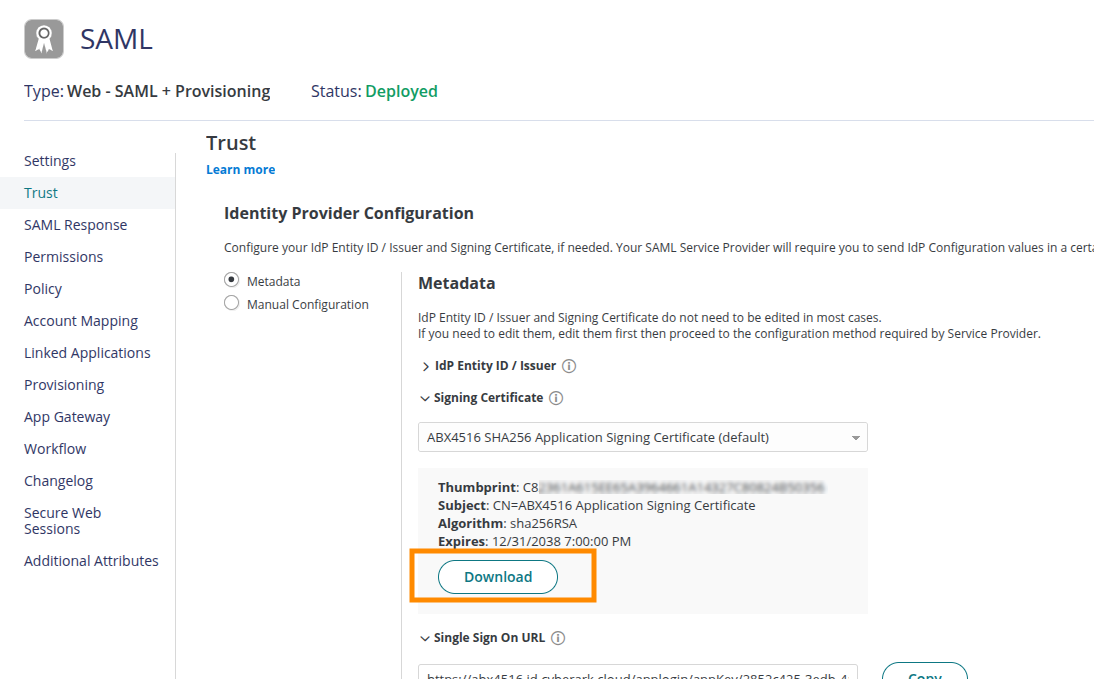
Task: Click the Learn more link
Action: pyautogui.click(x=240, y=170)
